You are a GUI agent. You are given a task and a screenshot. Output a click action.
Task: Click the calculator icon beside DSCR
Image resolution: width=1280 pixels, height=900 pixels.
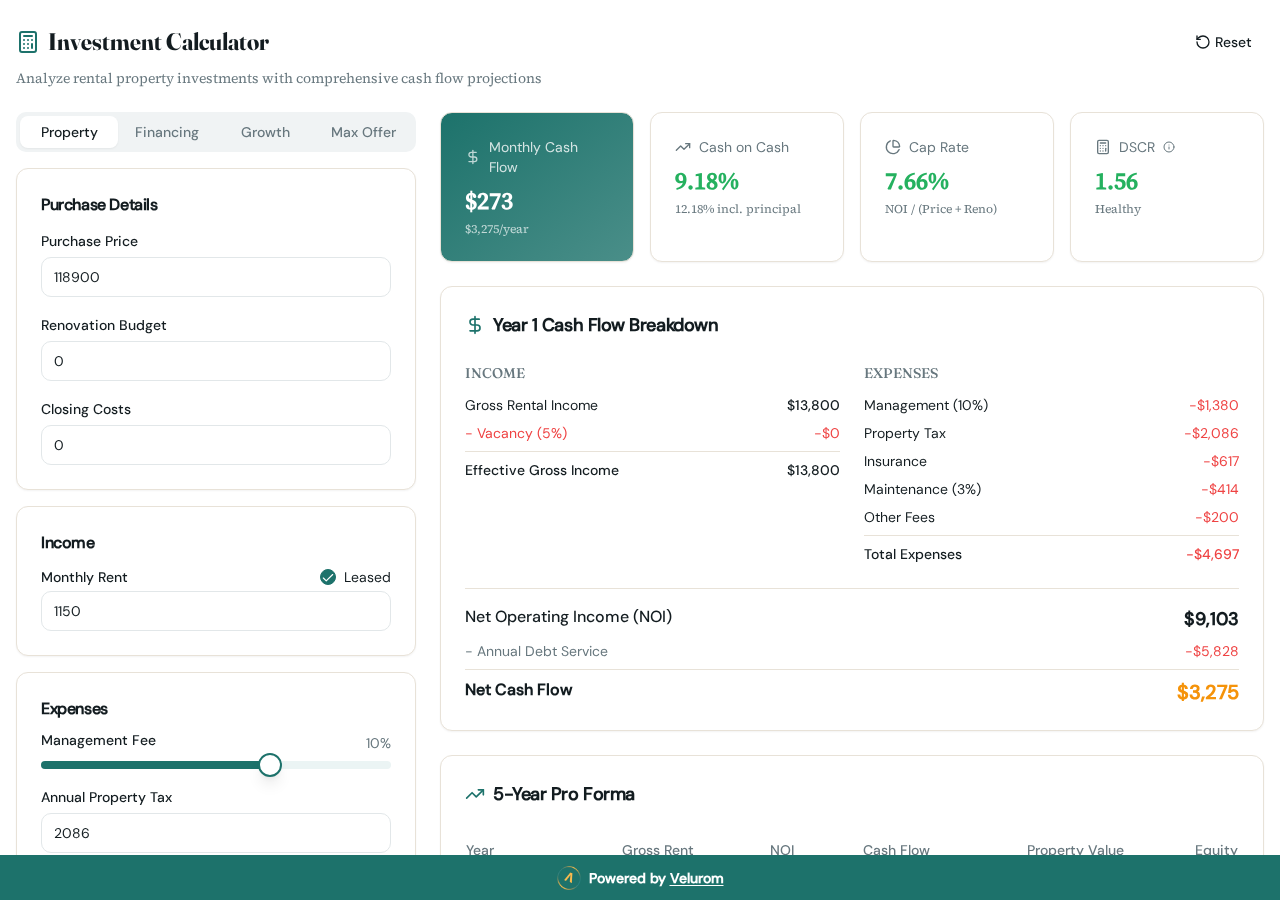1103,147
